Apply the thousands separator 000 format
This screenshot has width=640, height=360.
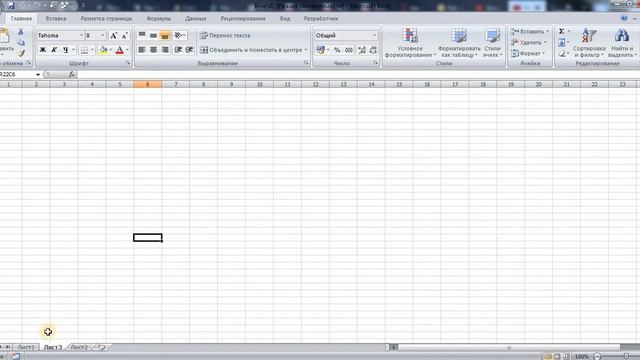pos(349,50)
